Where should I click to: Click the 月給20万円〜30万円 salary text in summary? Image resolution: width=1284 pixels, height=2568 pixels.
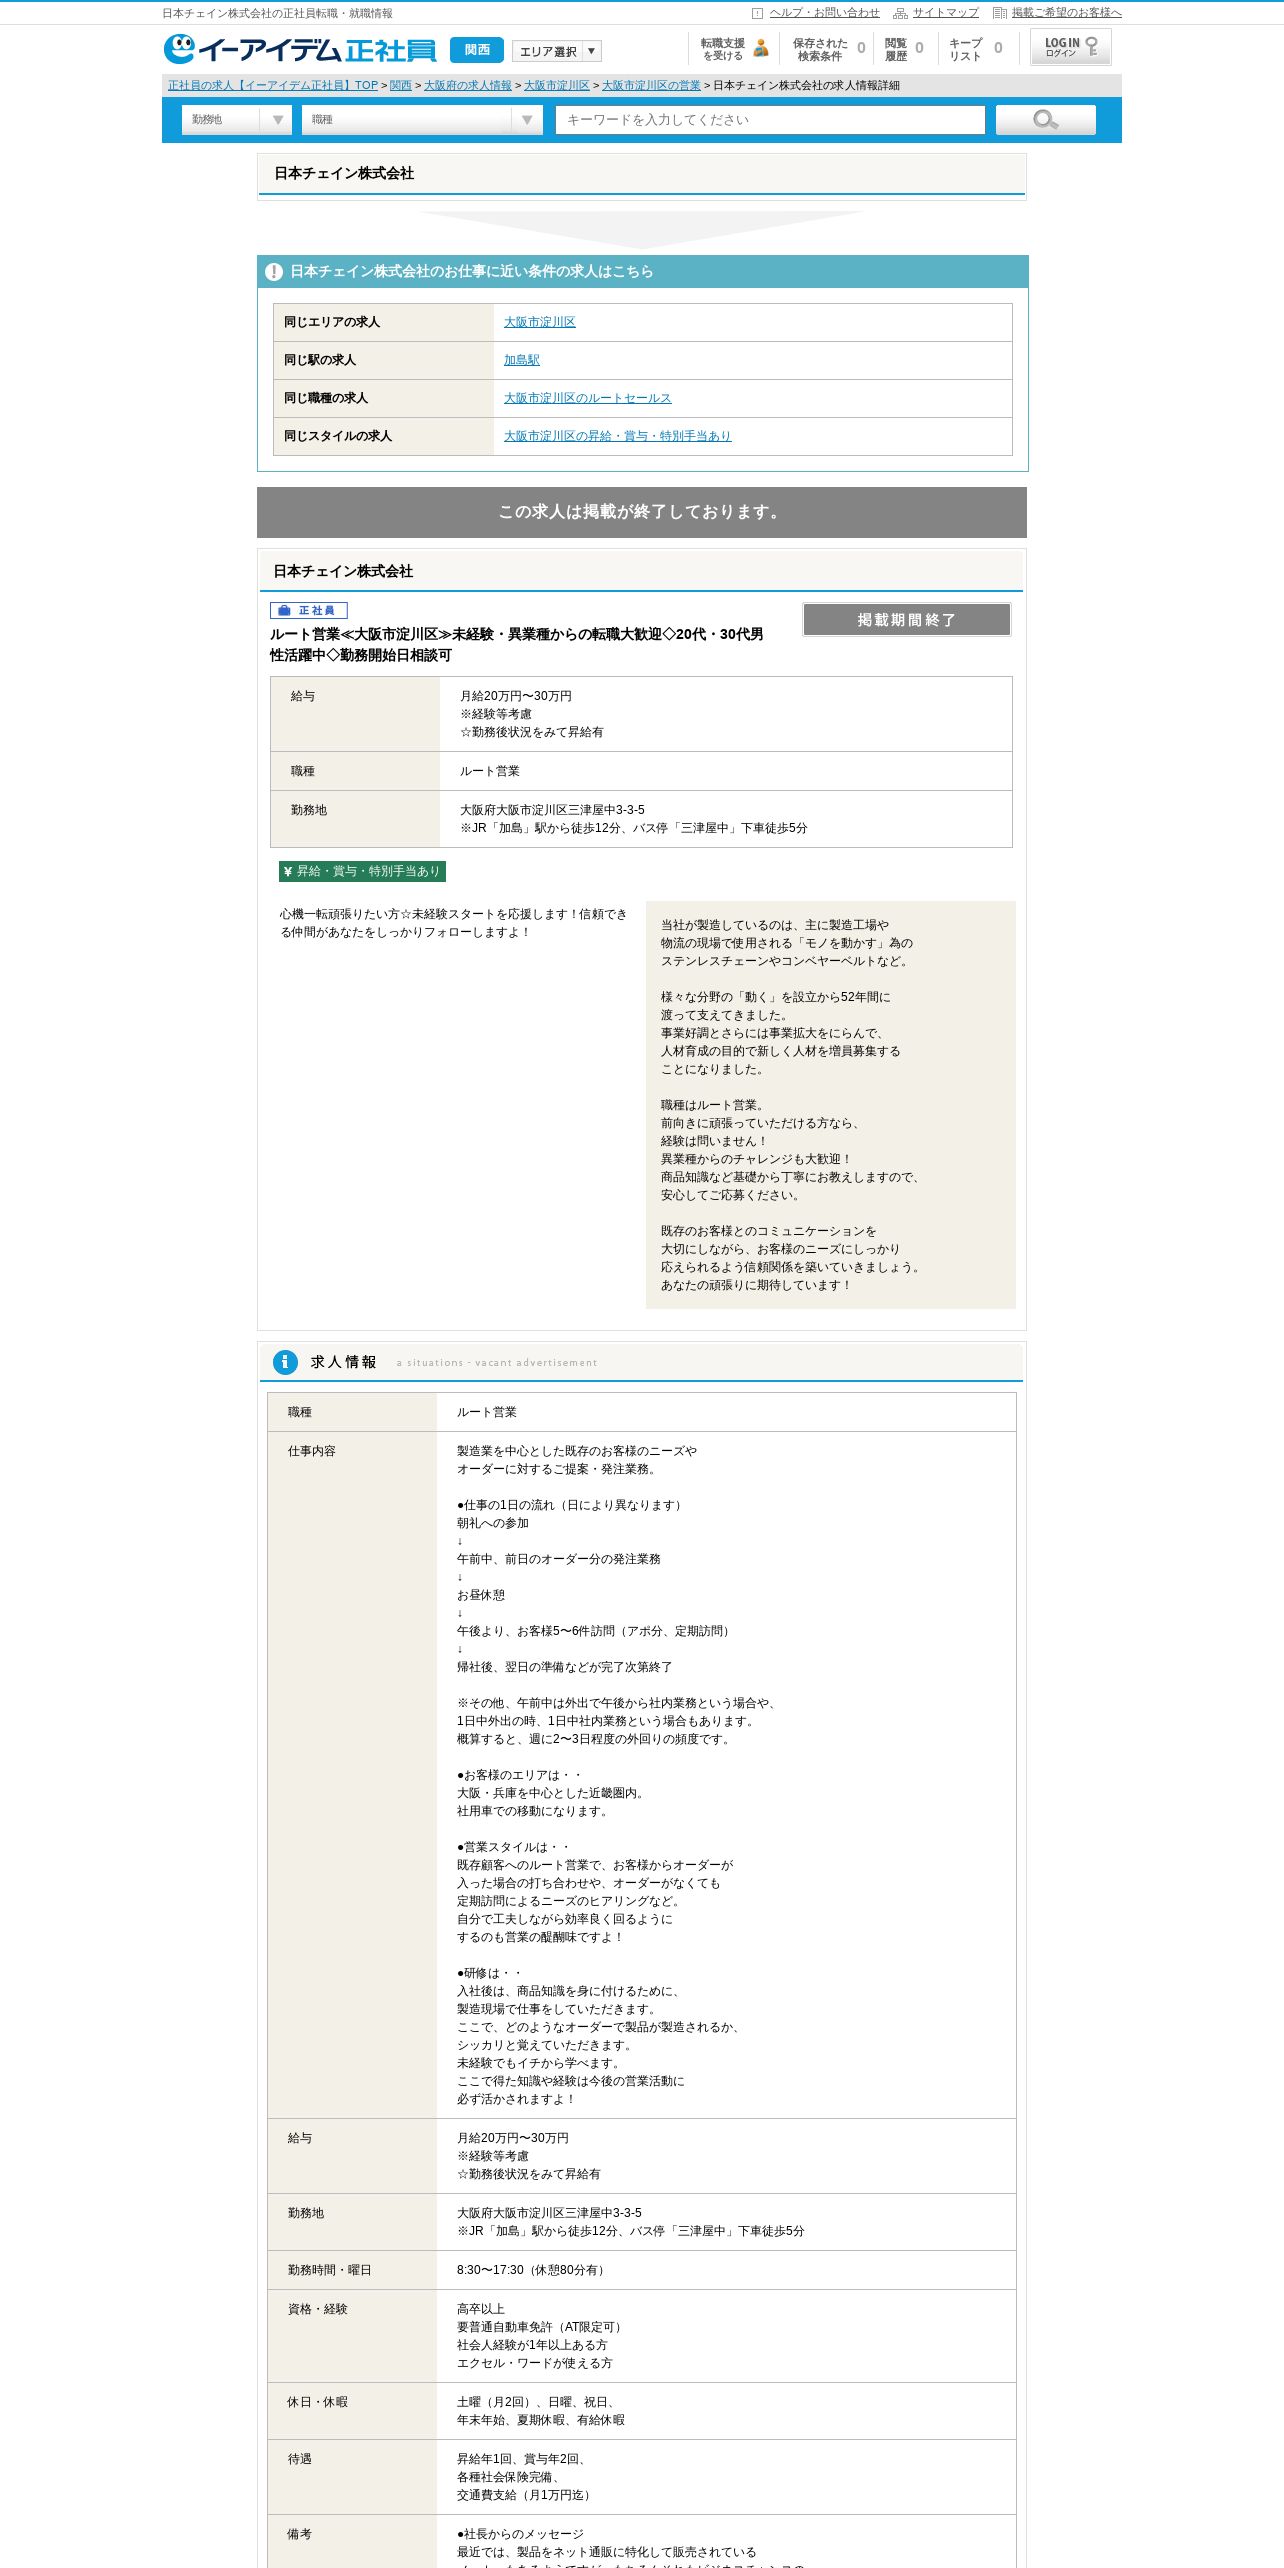click(516, 696)
